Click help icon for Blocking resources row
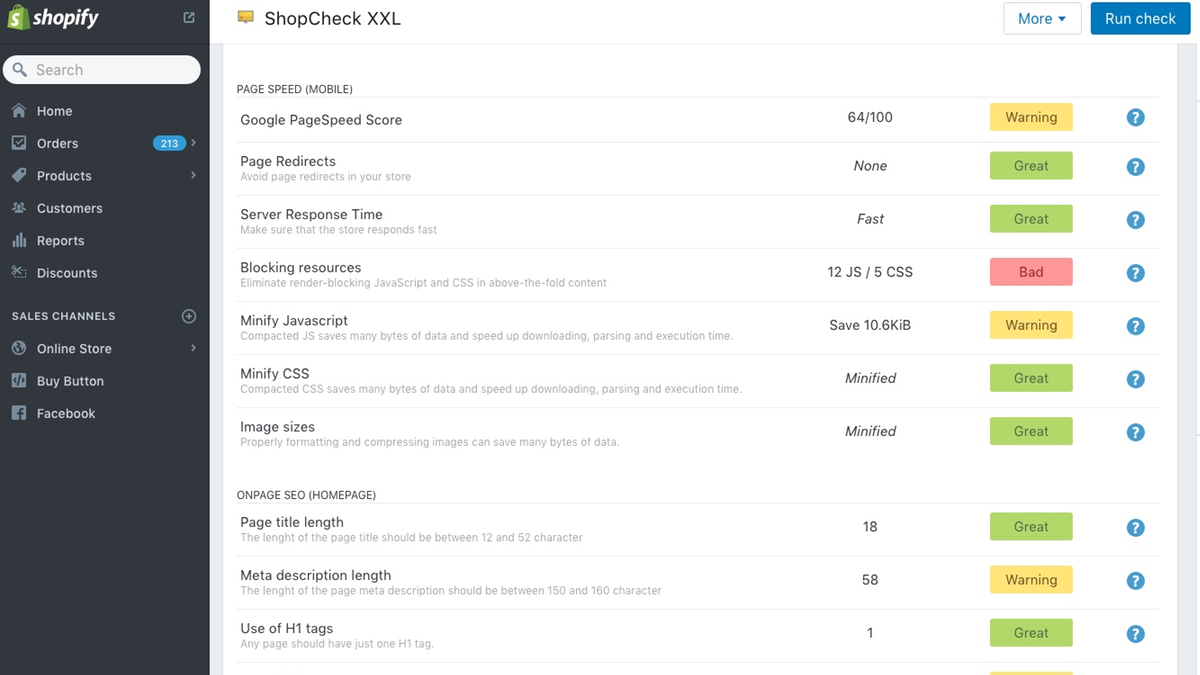The height and width of the screenshot is (675, 1200). 1135,273
